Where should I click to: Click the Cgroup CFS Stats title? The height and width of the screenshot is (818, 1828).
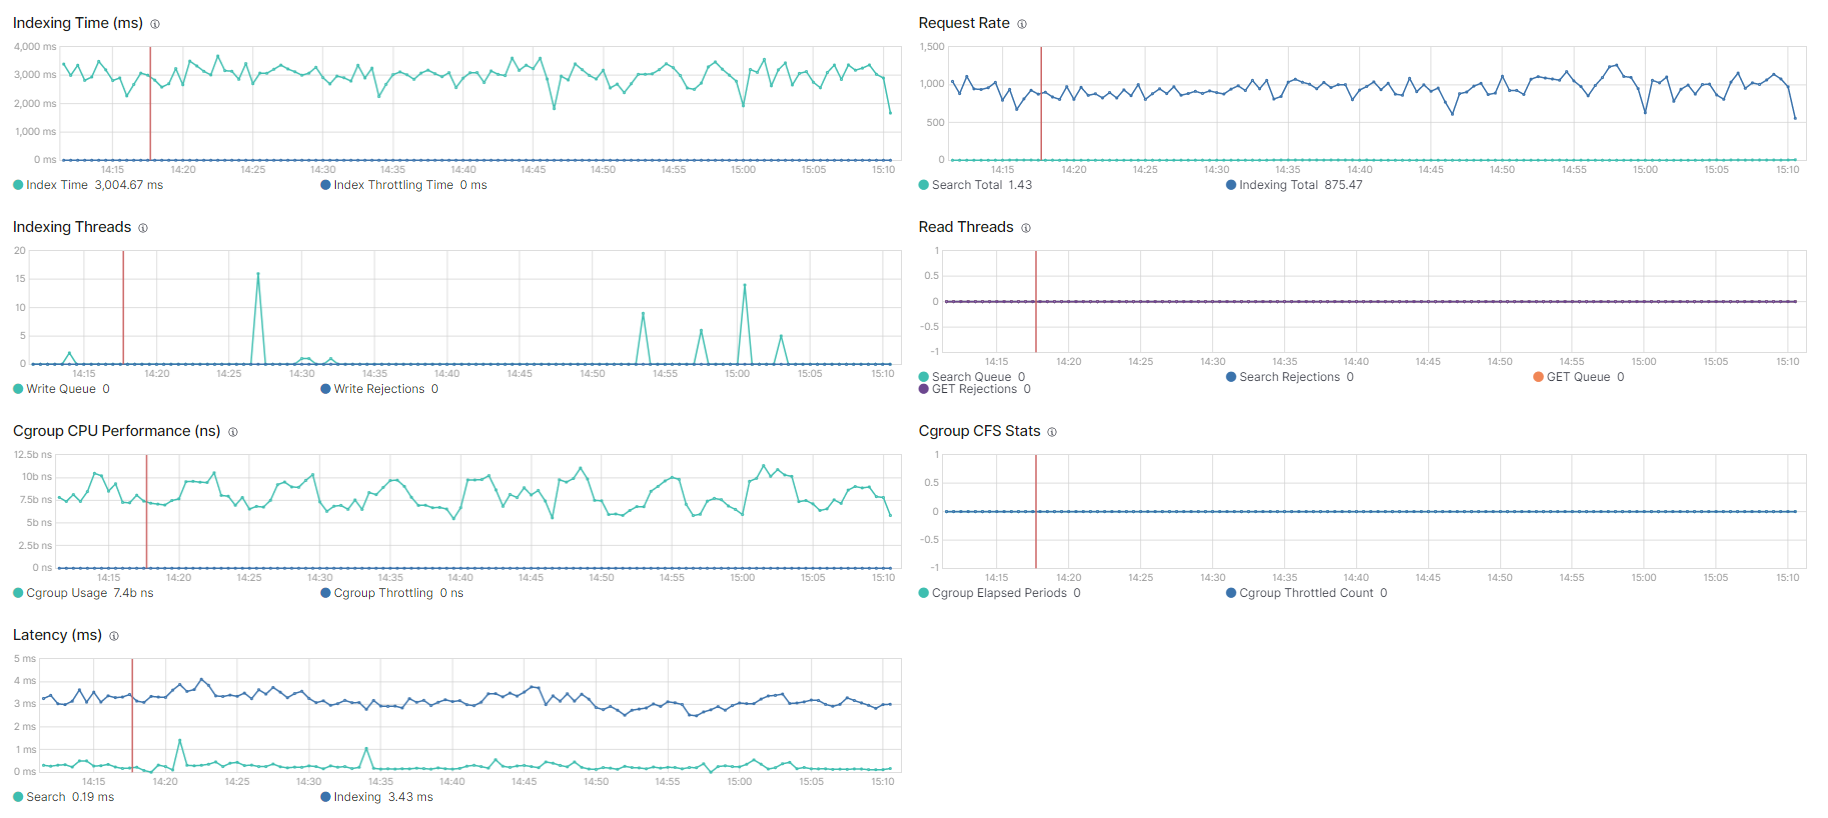980,431
